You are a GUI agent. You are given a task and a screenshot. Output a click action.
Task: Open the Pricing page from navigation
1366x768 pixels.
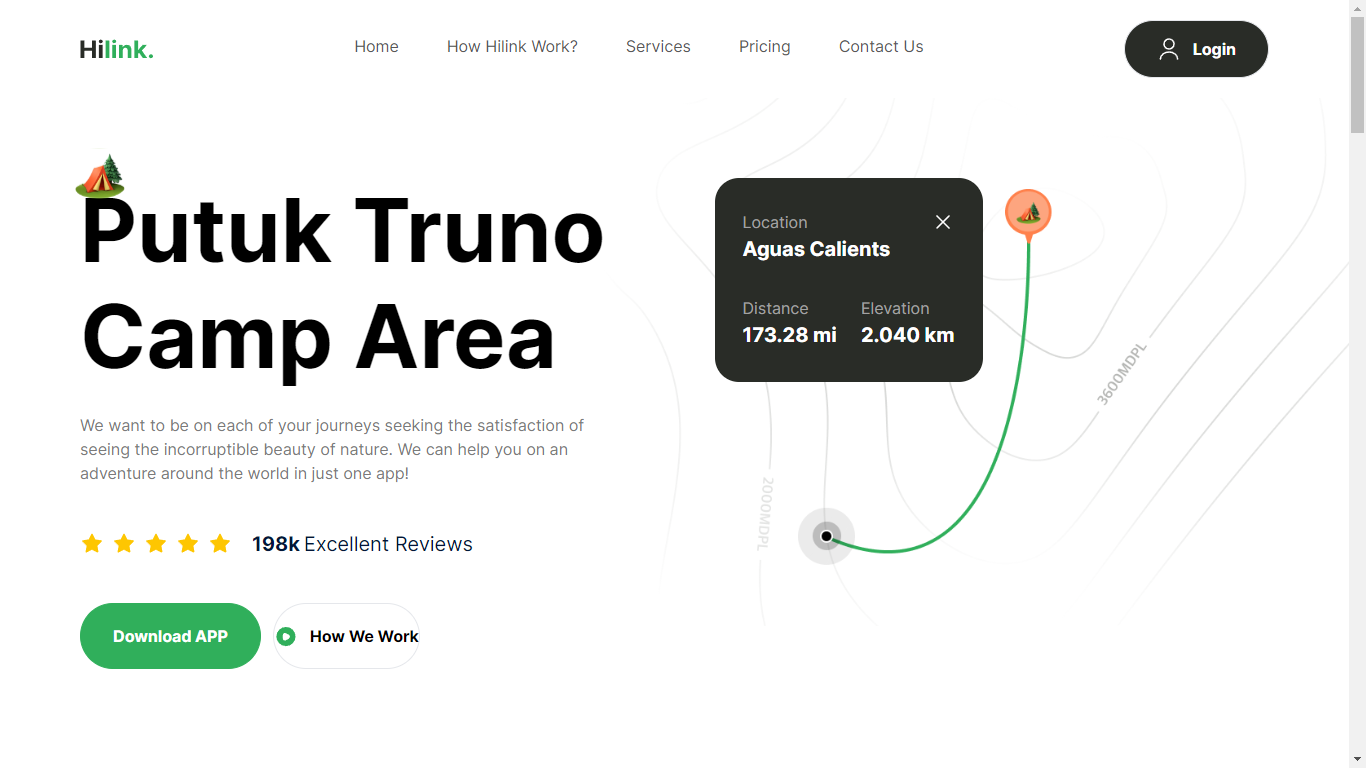(764, 46)
